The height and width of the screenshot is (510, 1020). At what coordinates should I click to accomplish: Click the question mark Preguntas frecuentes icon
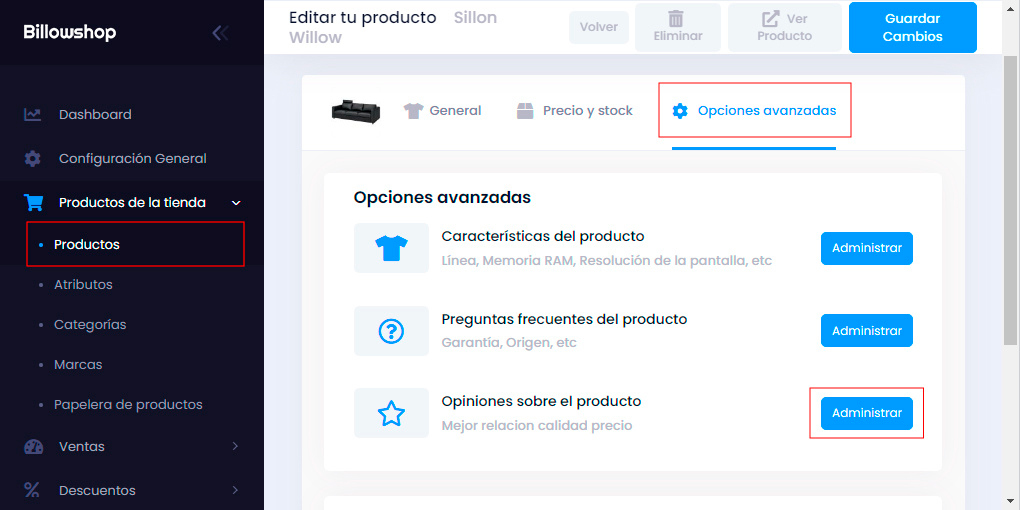click(x=391, y=331)
